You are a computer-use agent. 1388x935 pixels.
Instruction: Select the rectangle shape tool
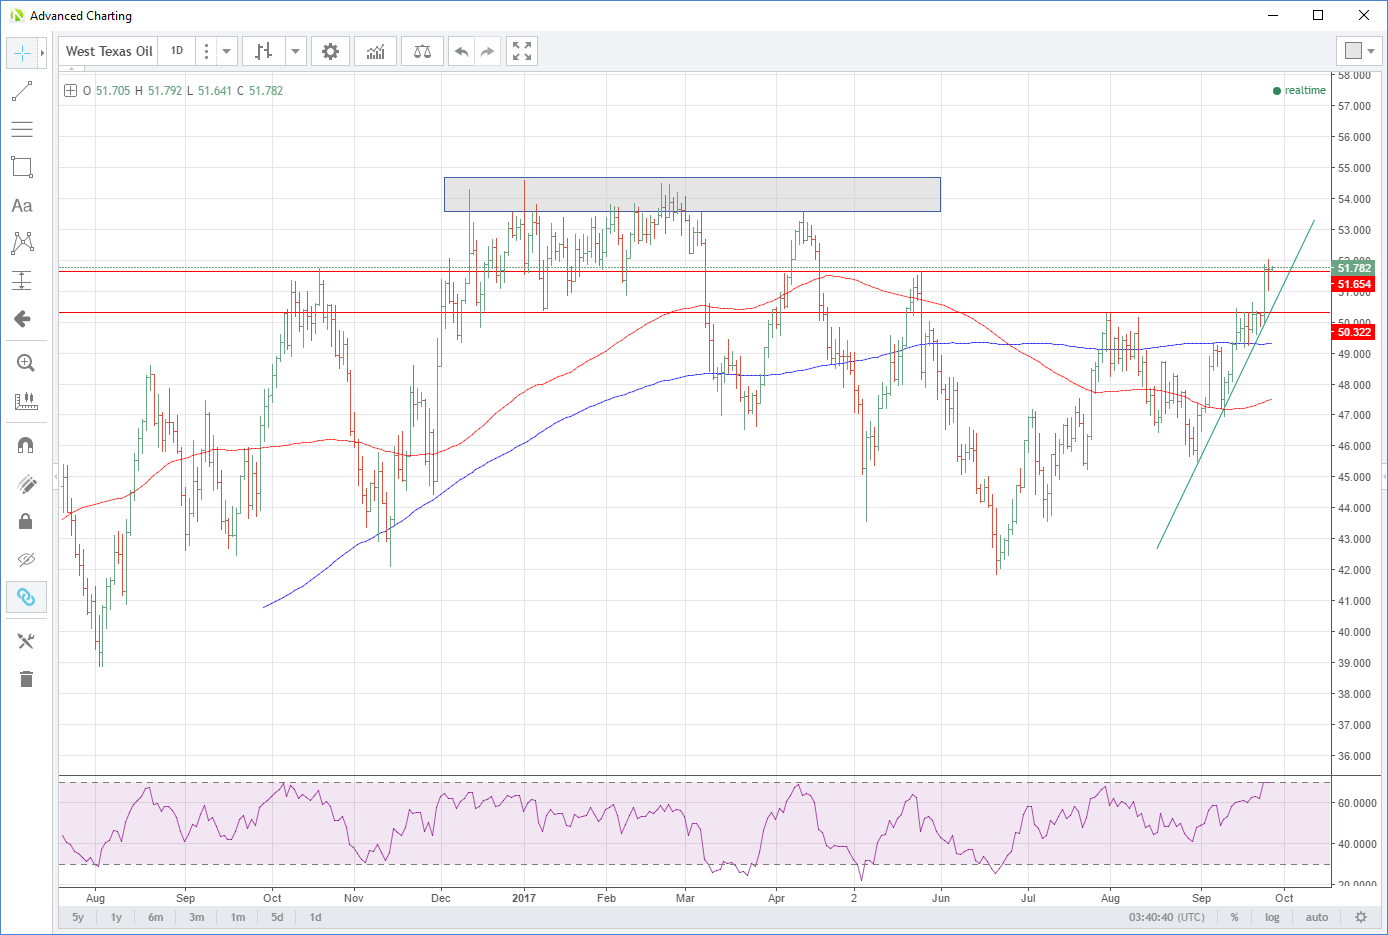(x=22, y=167)
